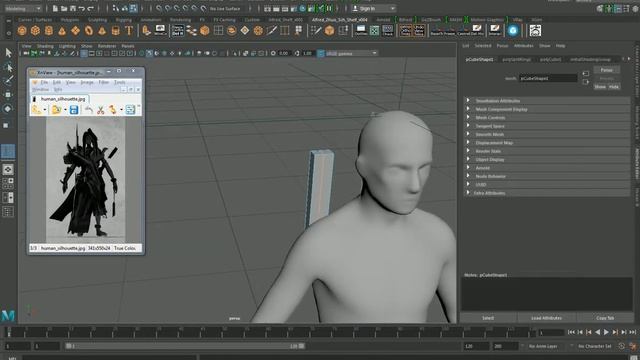Screen dimensions: 640x360
Task: Select the polyCube1 node tab in Attribute Editor
Action: tap(551, 60)
